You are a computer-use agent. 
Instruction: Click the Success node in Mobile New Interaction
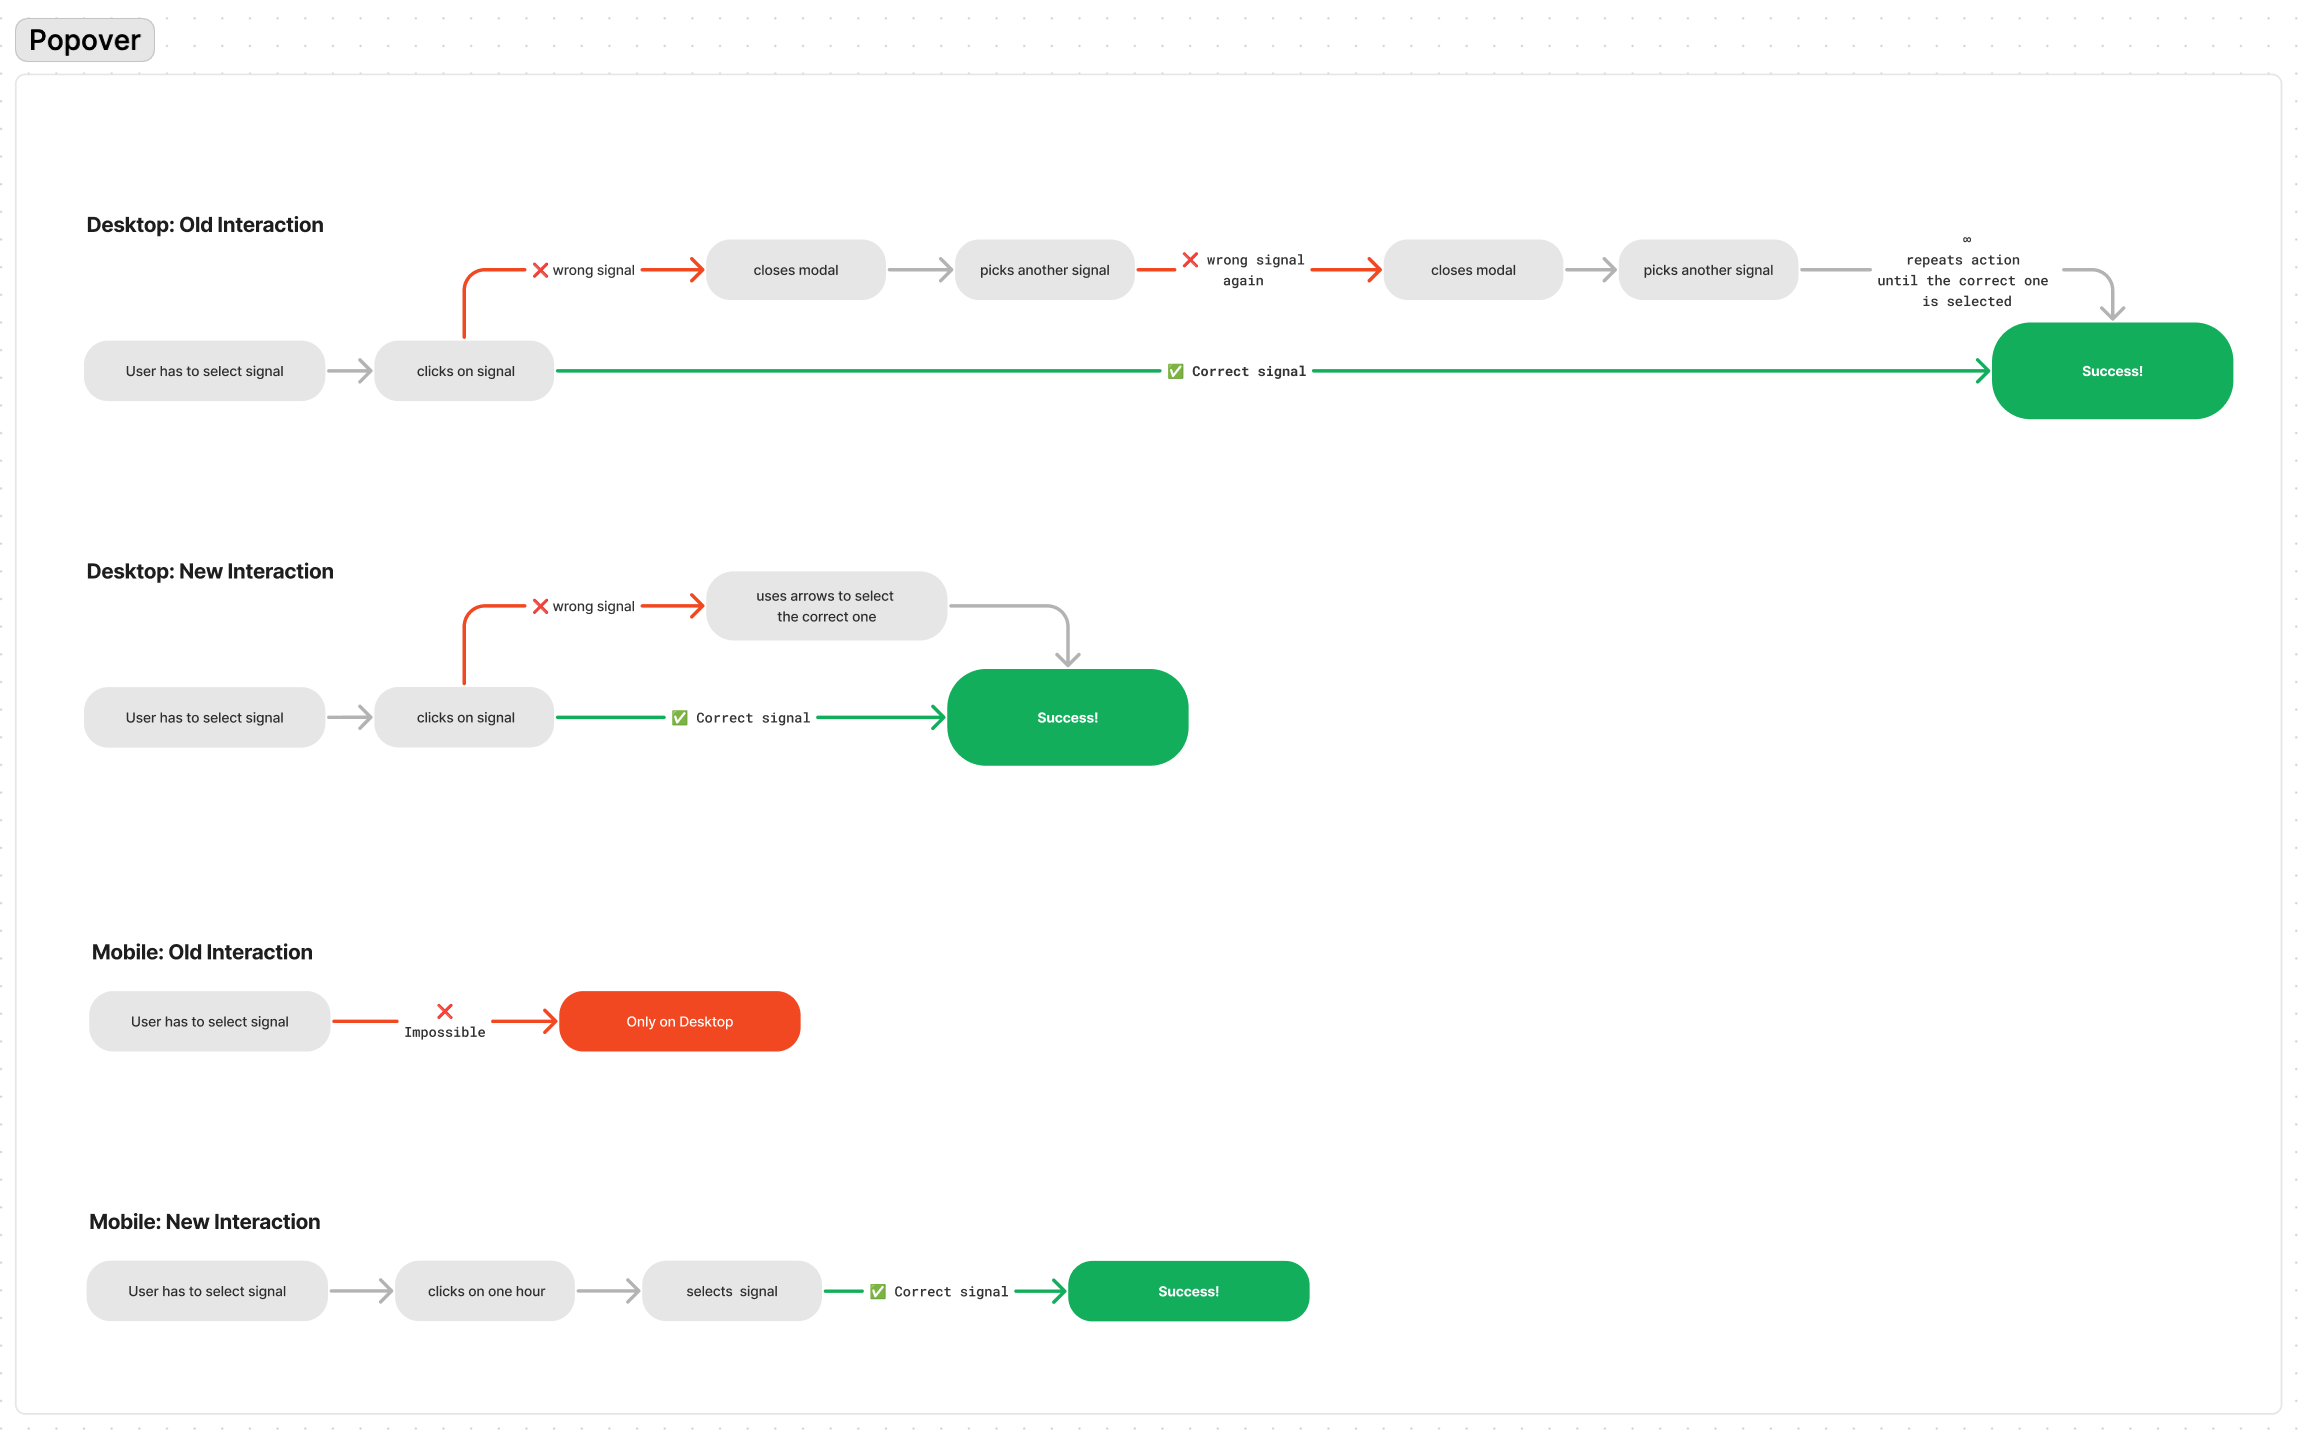pos(1188,1291)
